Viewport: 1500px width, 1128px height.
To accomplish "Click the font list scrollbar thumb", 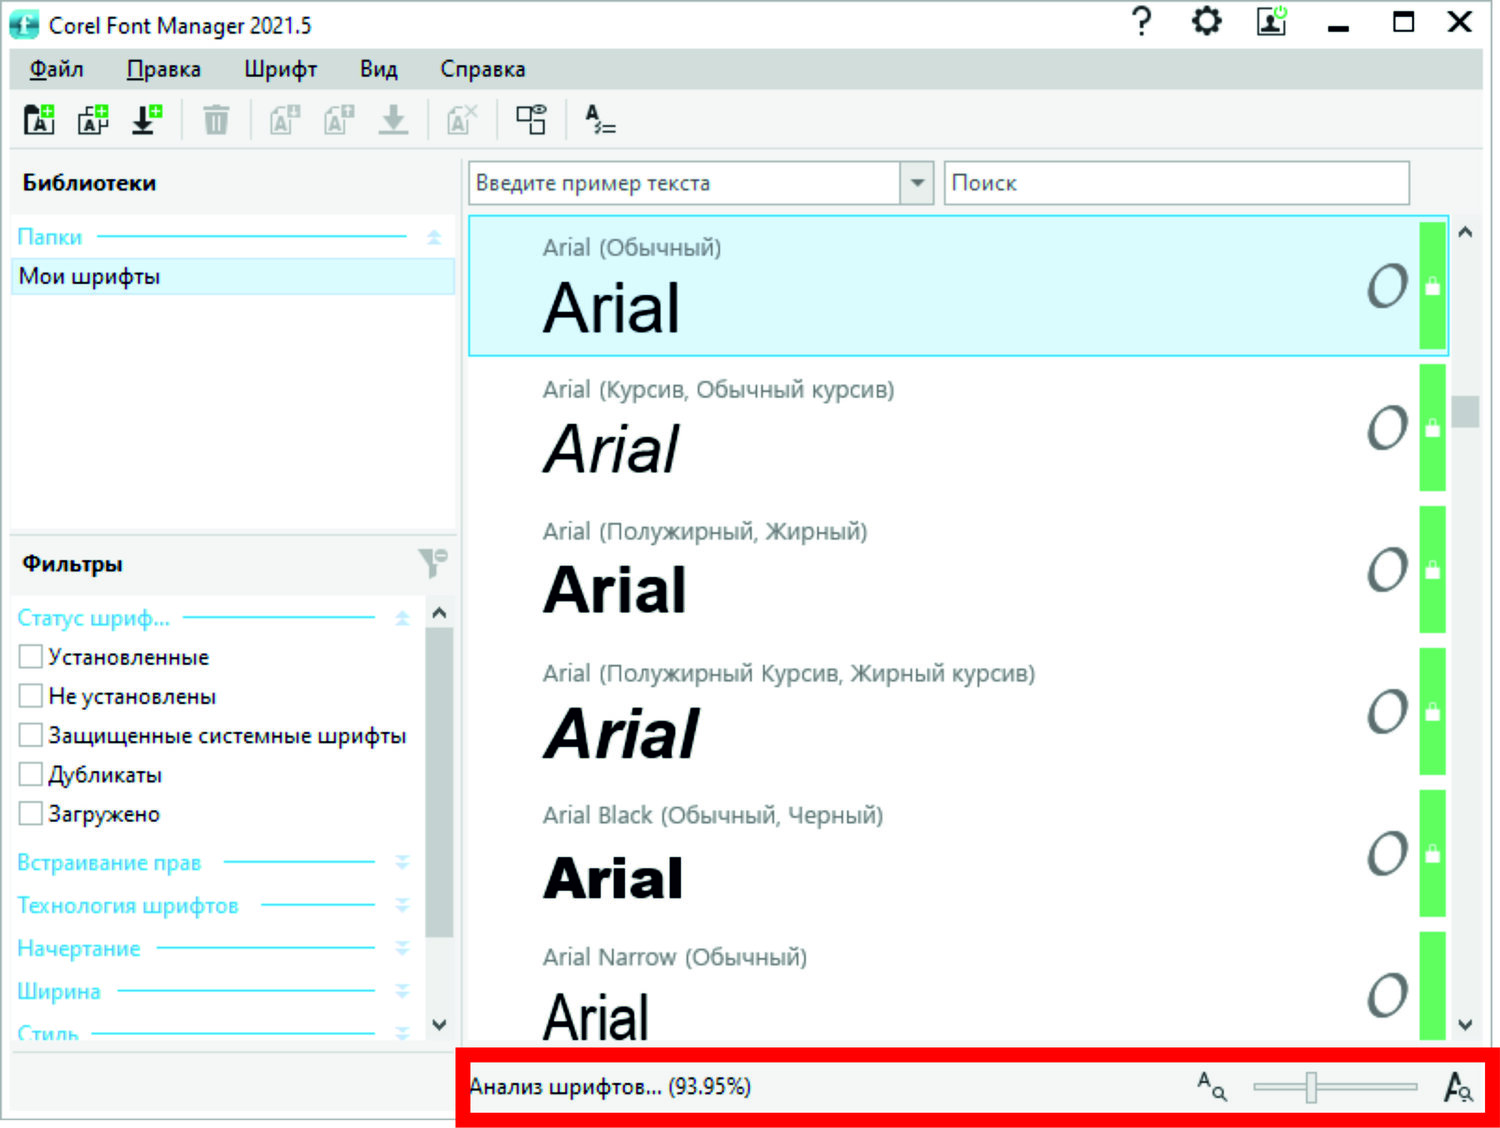I will tap(1465, 411).
